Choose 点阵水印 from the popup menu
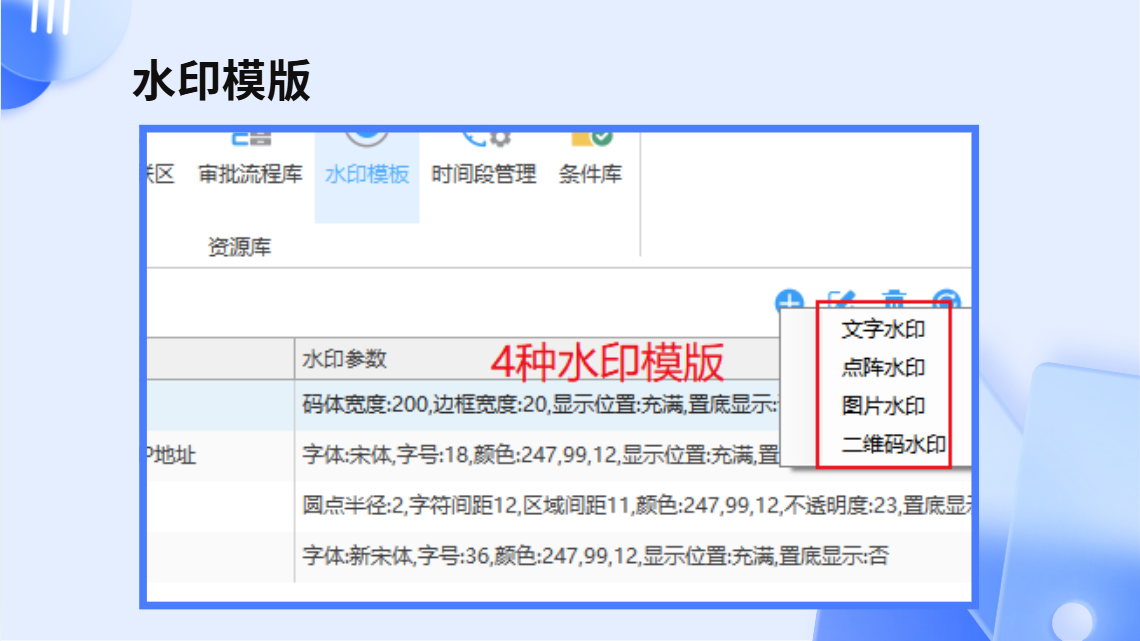 pos(883,368)
